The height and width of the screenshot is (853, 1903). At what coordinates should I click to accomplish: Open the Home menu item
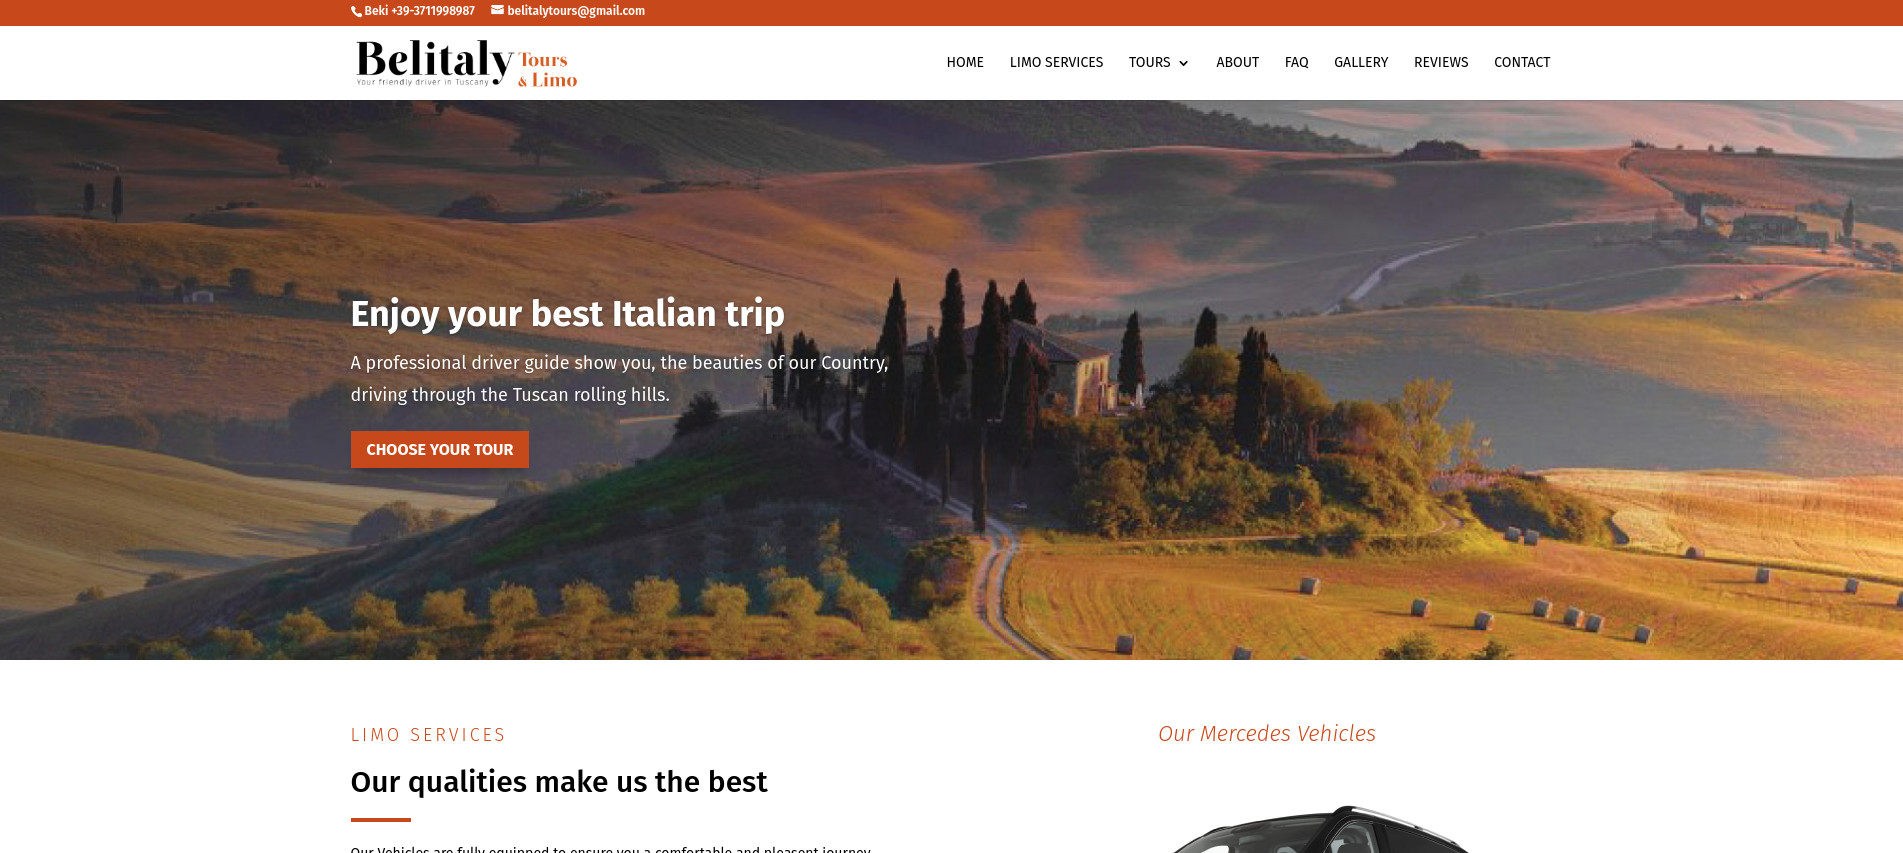click(x=965, y=62)
